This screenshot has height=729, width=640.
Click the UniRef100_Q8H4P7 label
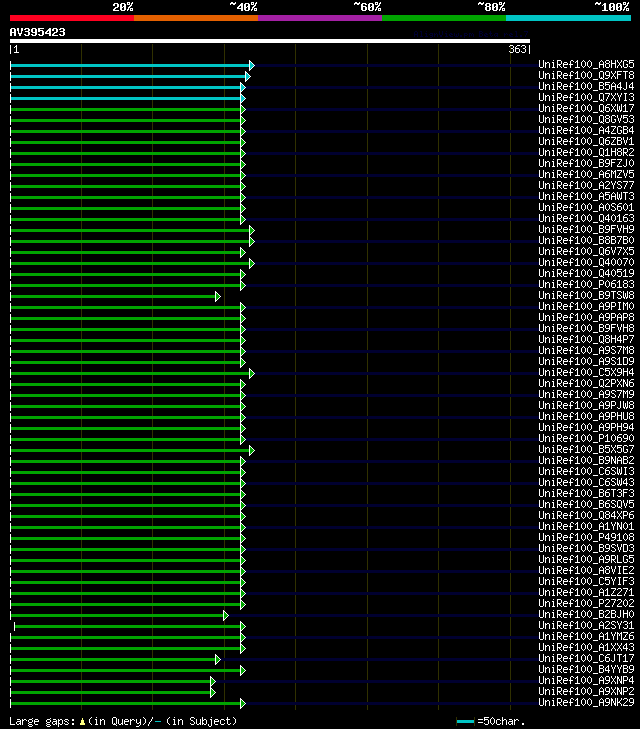point(586,339)
